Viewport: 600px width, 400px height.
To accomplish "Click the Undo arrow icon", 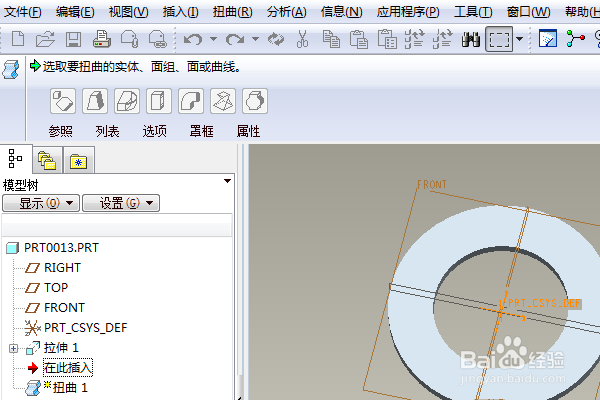I will click(x=193, y=39).
